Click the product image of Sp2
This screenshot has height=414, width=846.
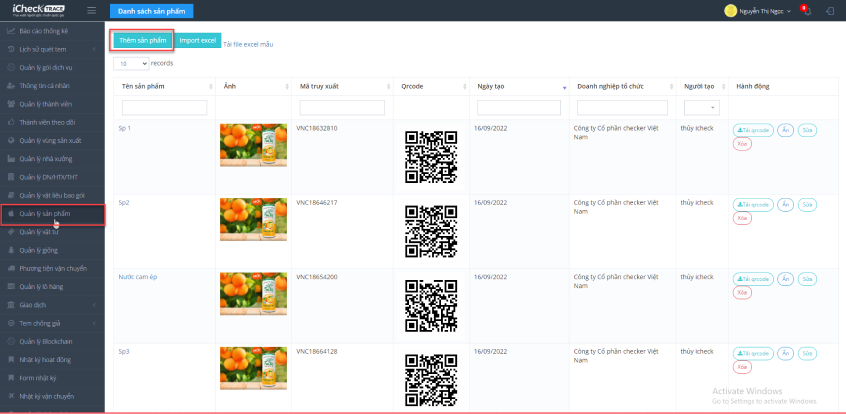(253, 219)
